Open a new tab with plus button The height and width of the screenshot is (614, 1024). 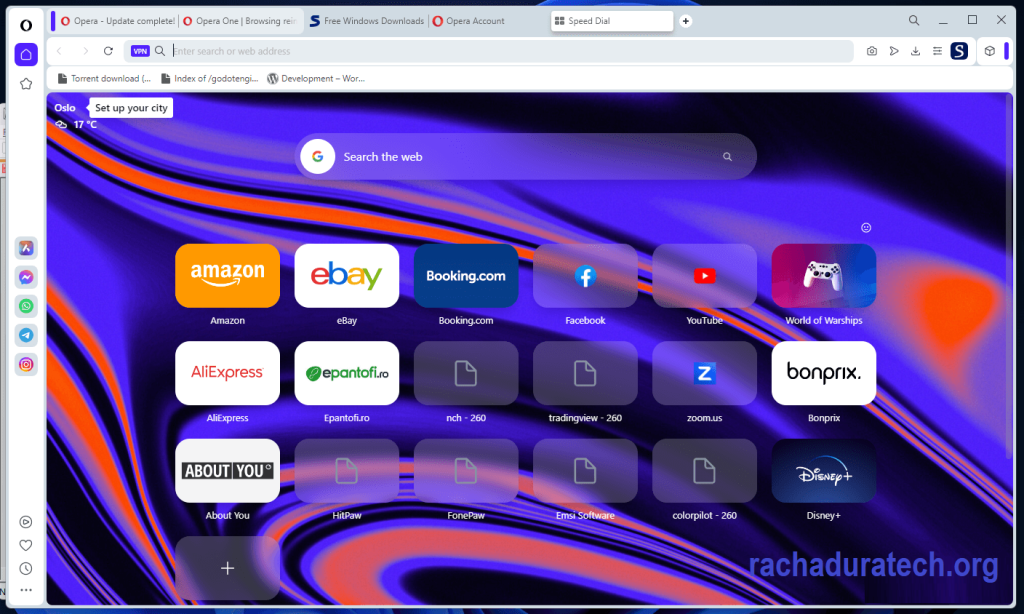pyautogui.click(x=686, y=21)
